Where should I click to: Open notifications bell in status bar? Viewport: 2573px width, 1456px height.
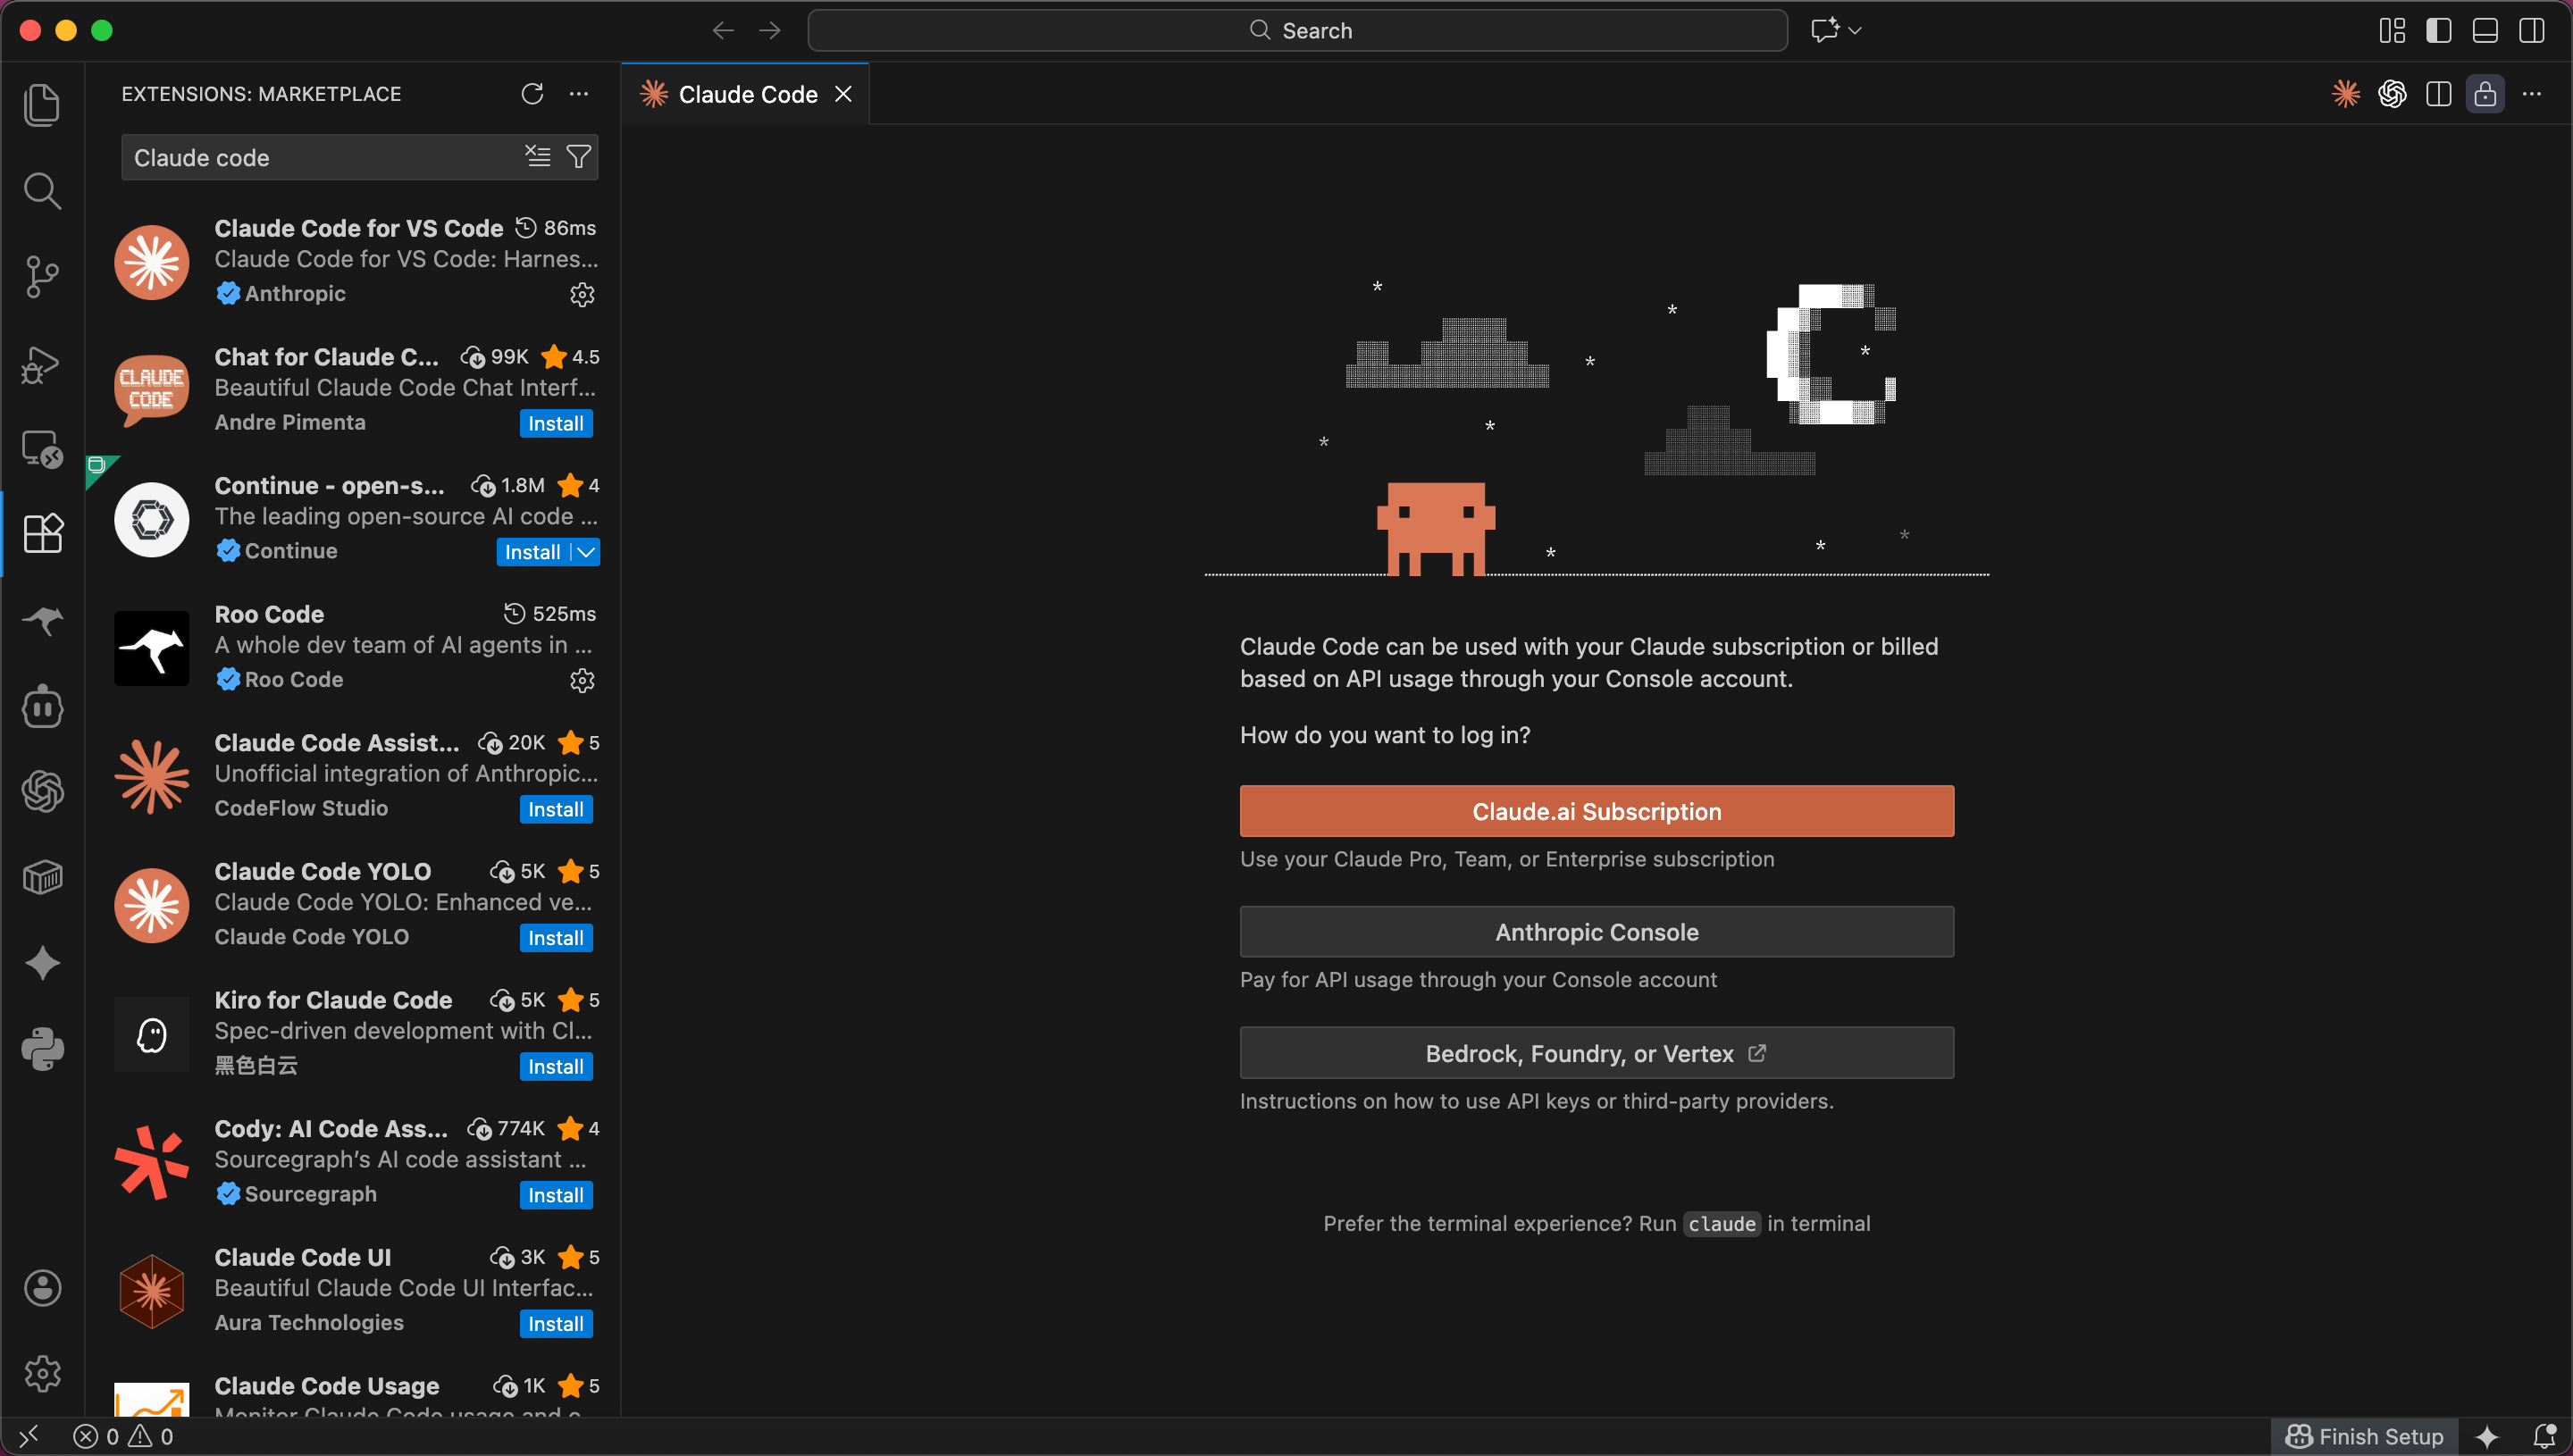coord(2545,1437)
